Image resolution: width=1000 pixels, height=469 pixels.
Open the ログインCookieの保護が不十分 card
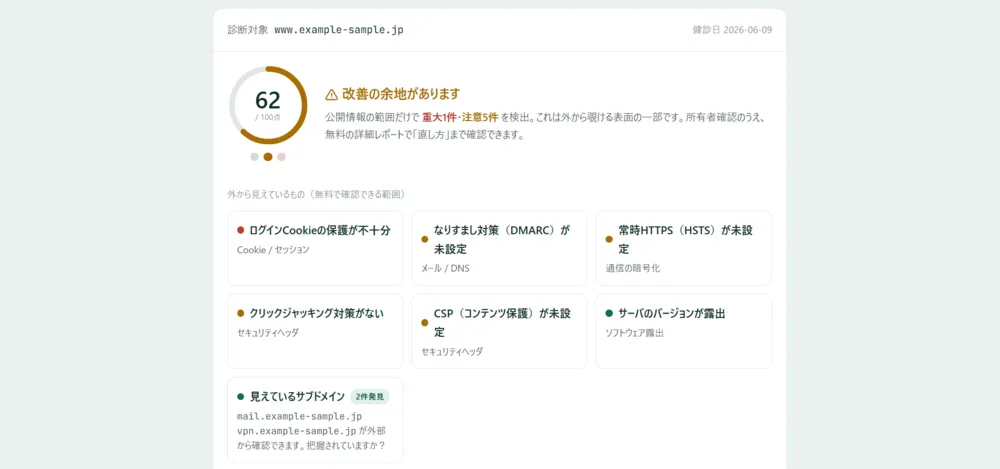[x=315, y=248]
